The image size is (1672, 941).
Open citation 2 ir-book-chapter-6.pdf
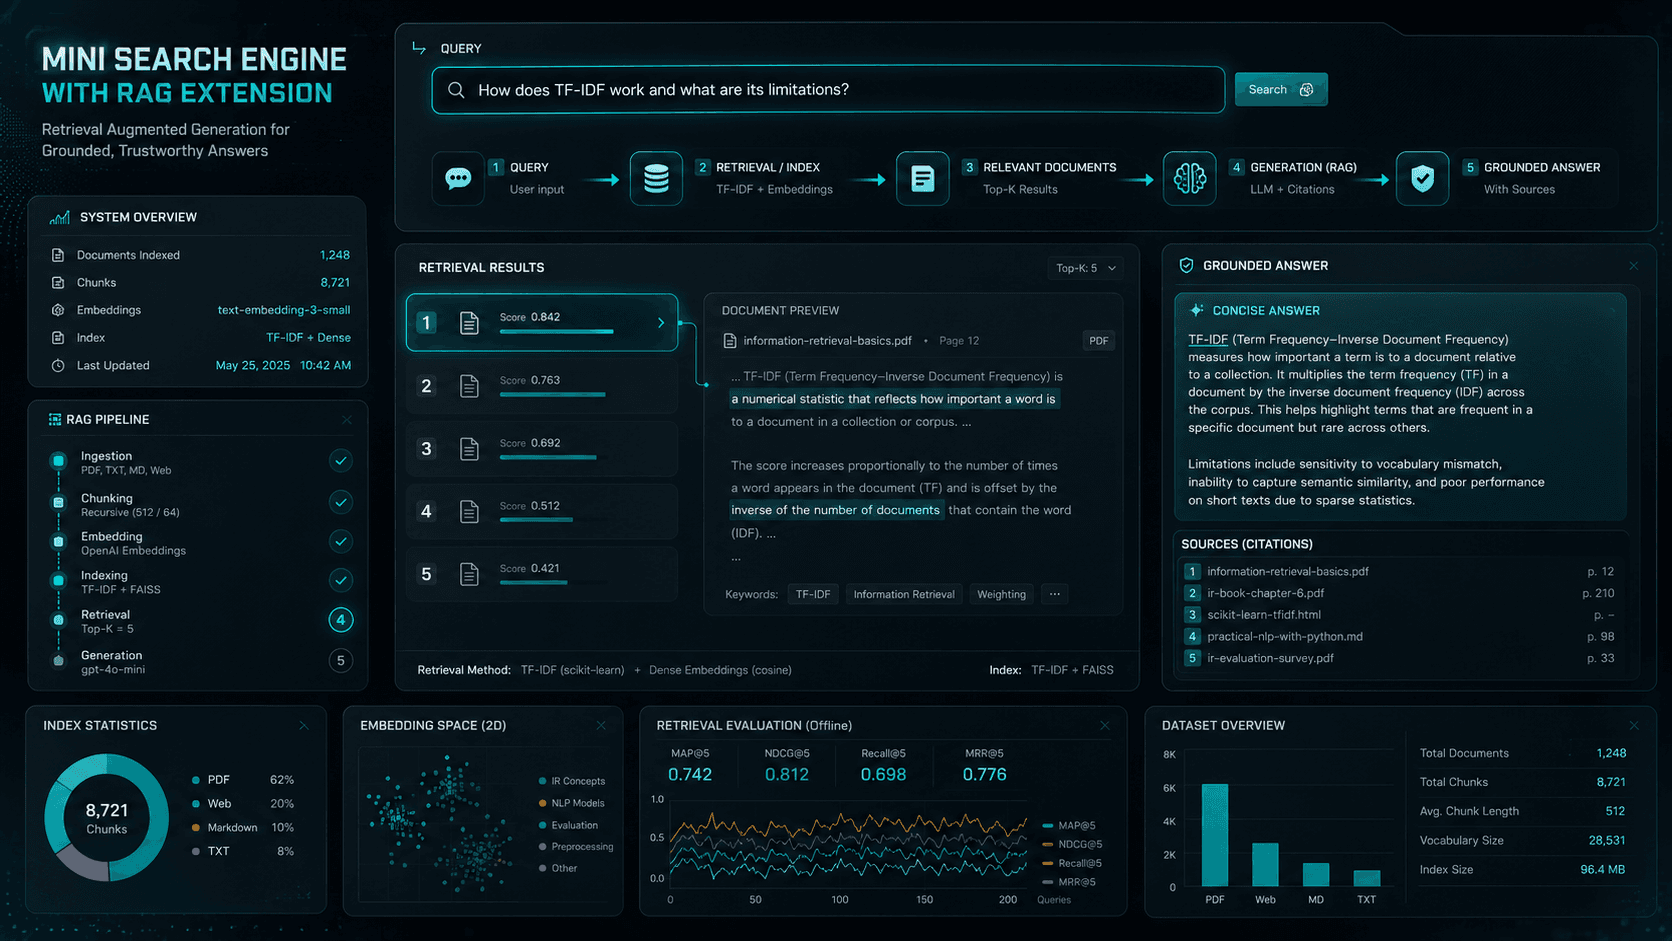[1398, 593]
